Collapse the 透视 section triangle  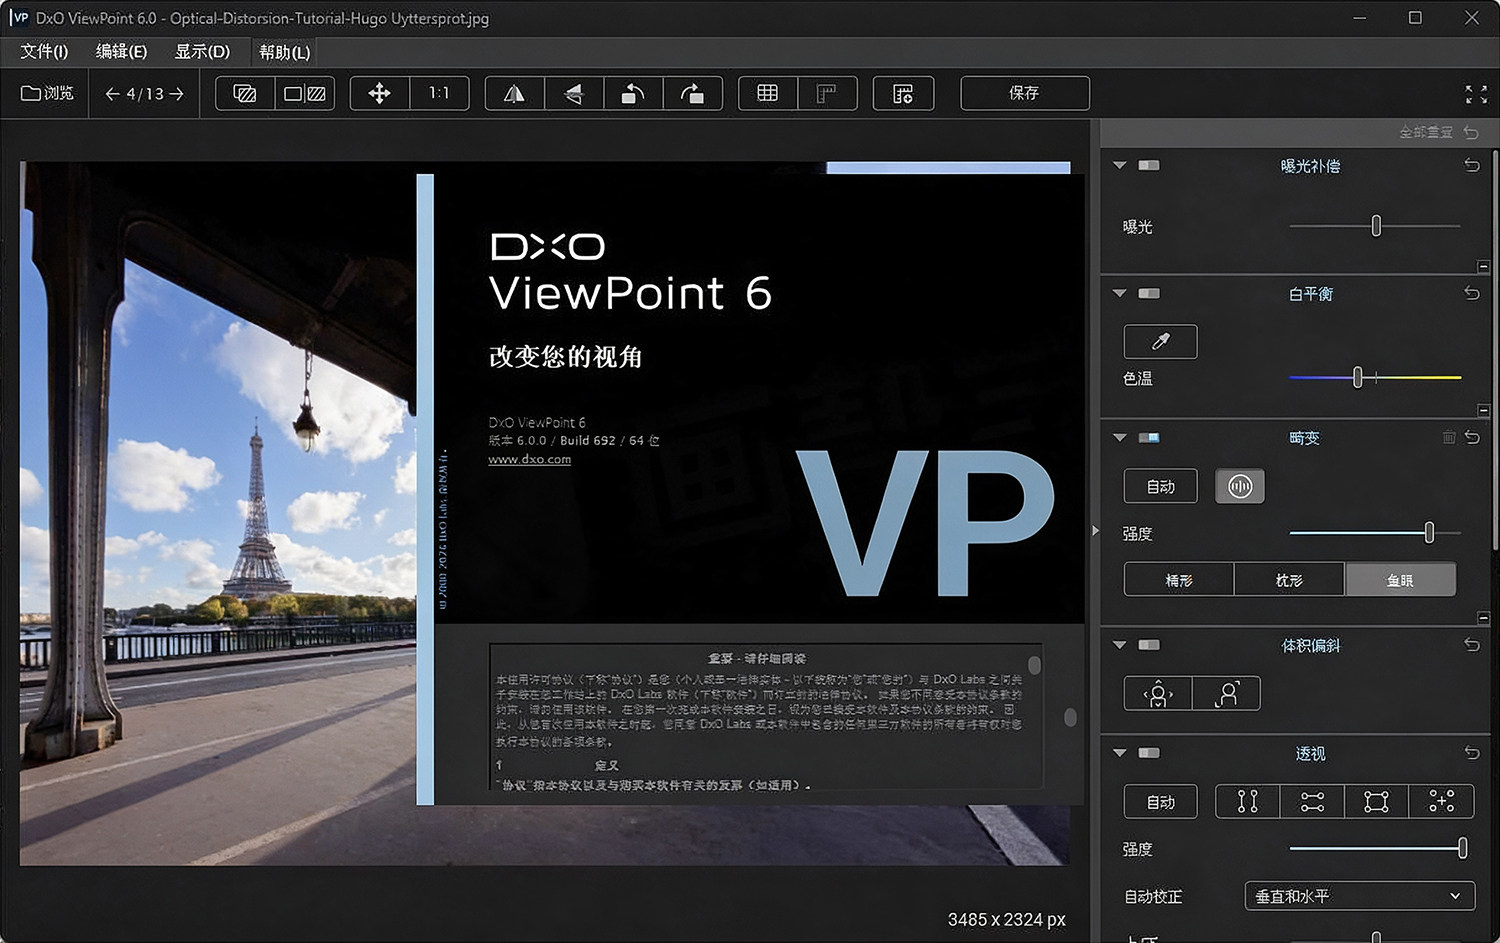click(x=1120, y=753)
